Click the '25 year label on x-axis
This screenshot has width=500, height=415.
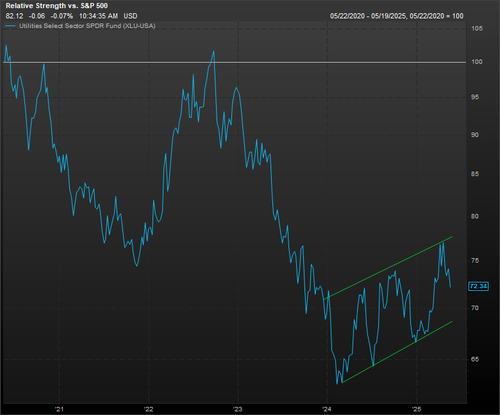click(x=417, y=409)
